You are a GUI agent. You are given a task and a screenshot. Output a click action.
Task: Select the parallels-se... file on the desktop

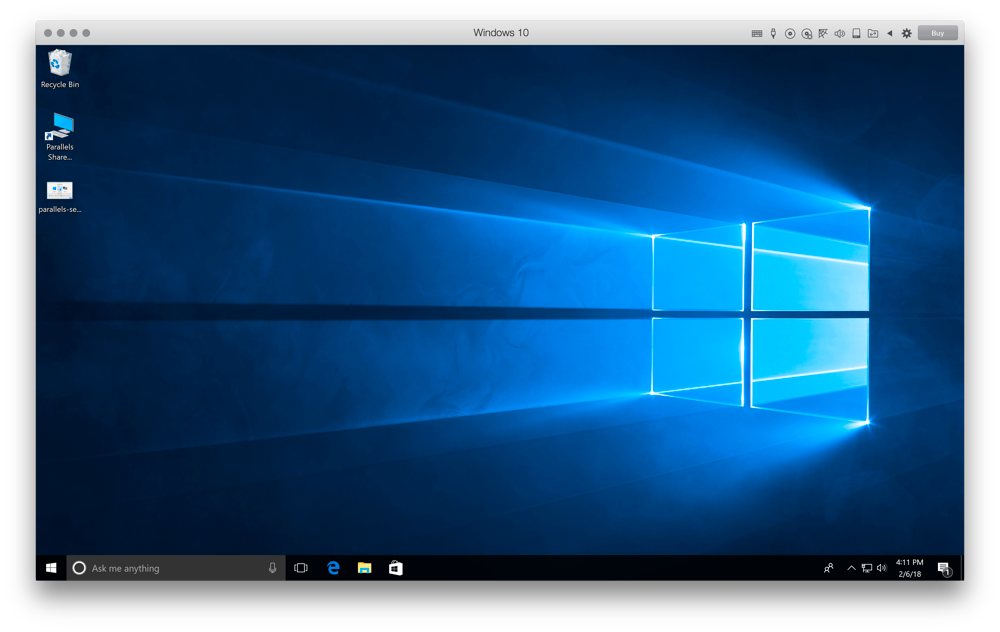[x=60, y=197]
